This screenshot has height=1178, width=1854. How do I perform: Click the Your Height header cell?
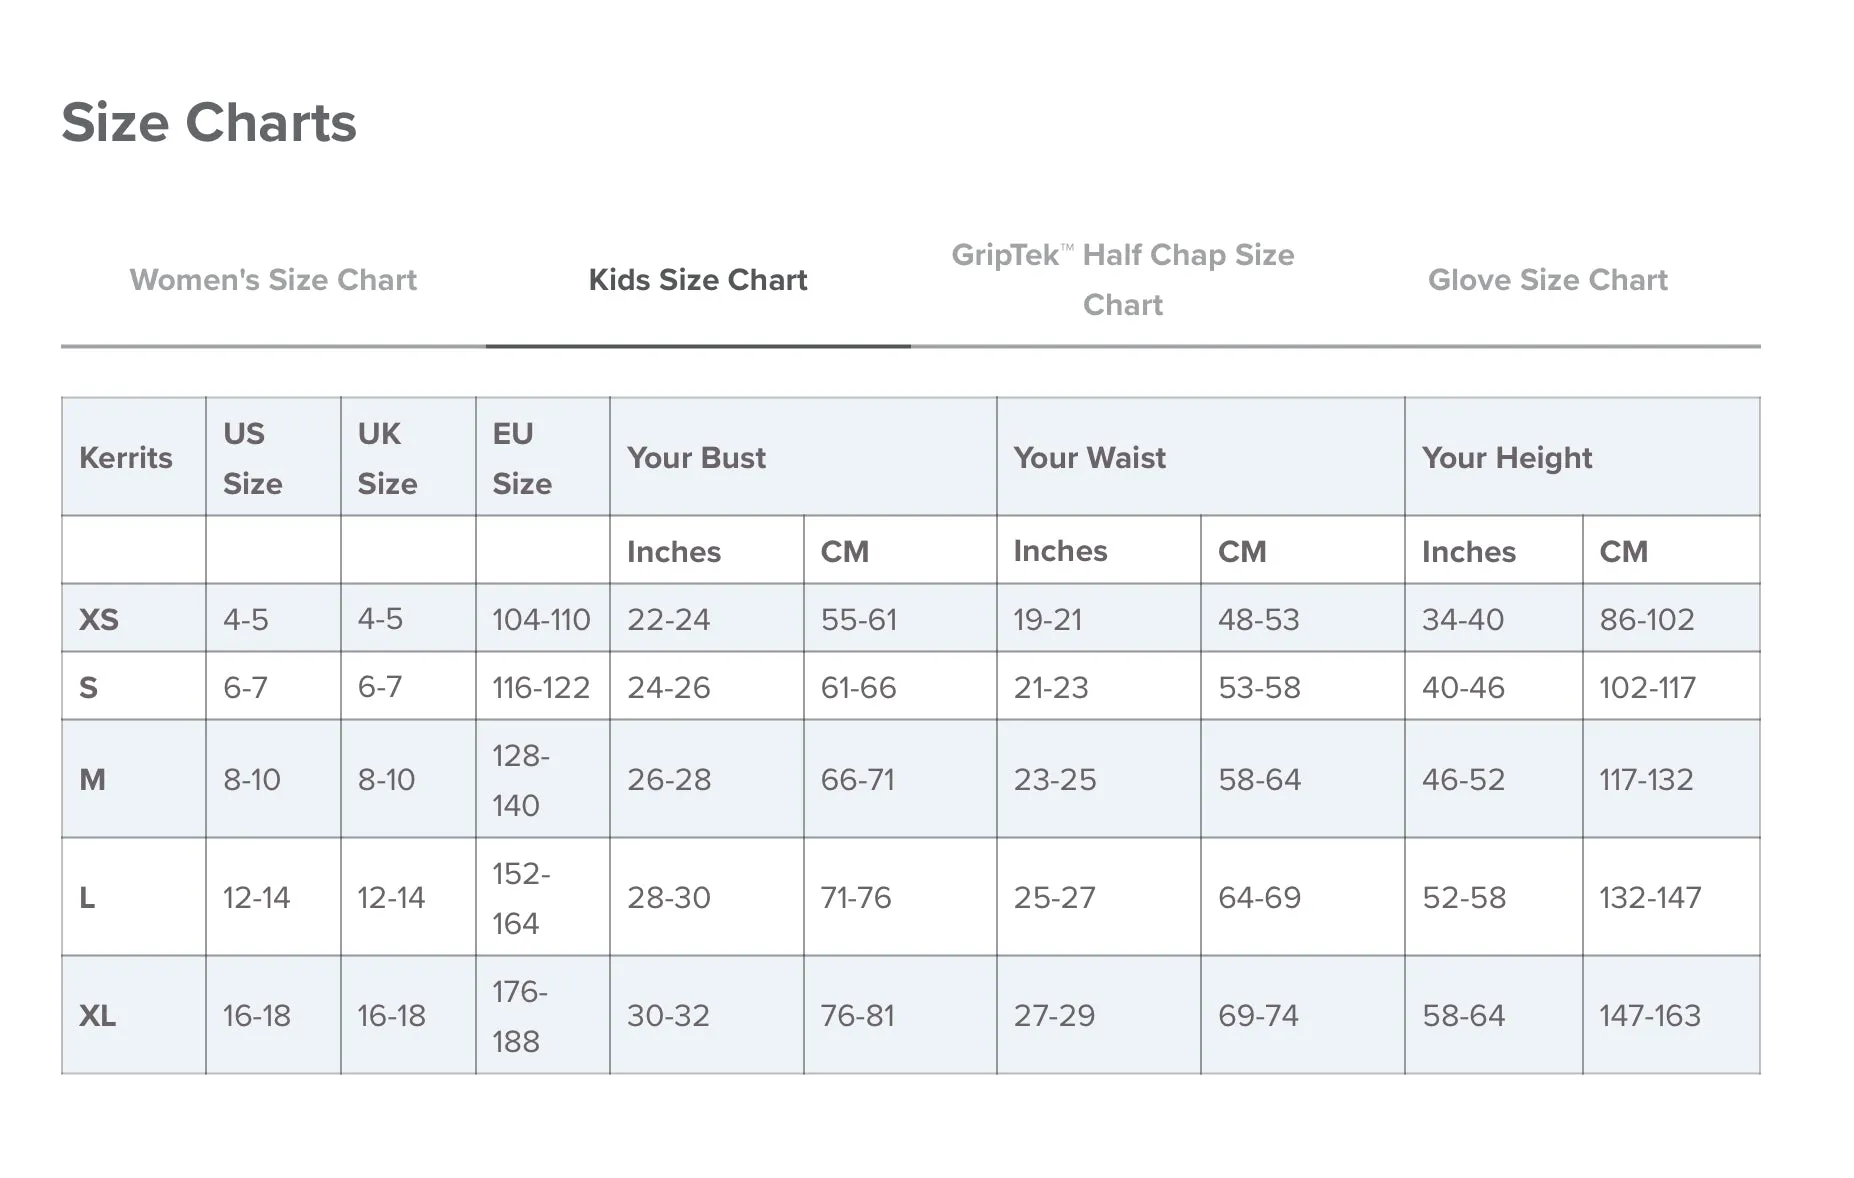[x=1582, y=457]
